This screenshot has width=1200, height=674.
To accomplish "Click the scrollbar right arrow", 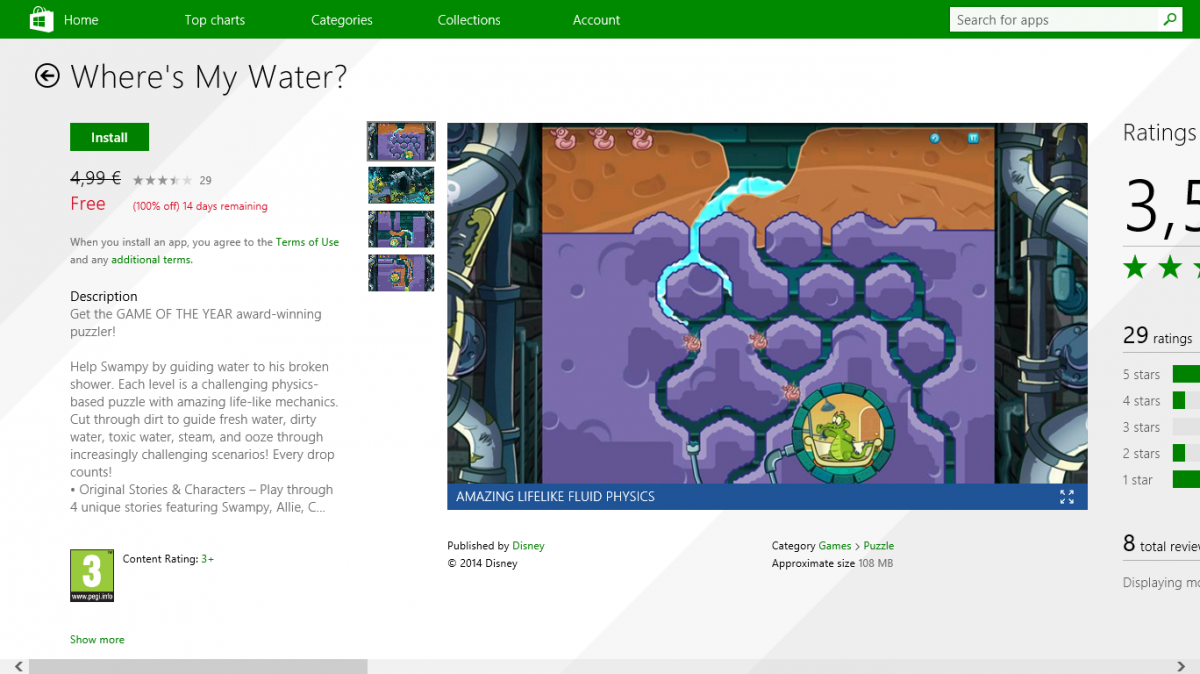I will click(1182, 666).
